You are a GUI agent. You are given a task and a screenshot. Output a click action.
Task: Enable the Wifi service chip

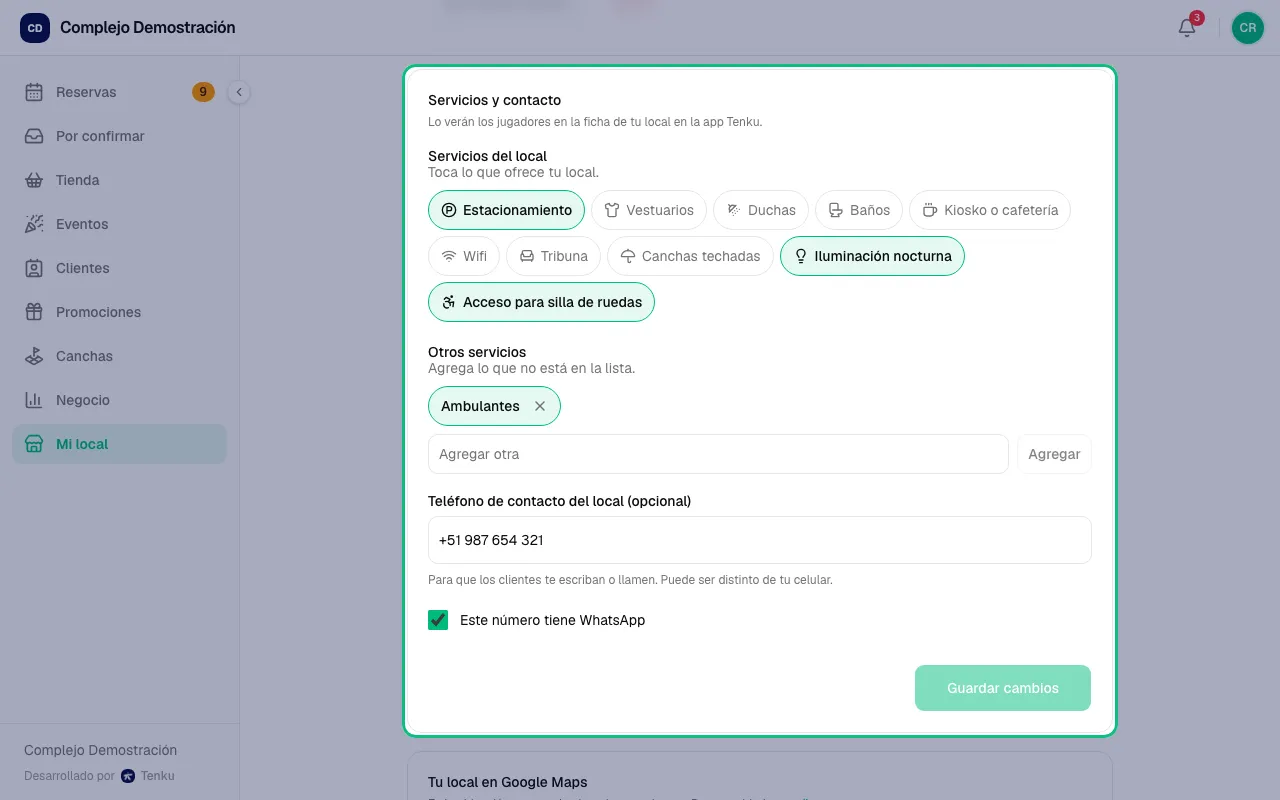click(x=464, y=256)
